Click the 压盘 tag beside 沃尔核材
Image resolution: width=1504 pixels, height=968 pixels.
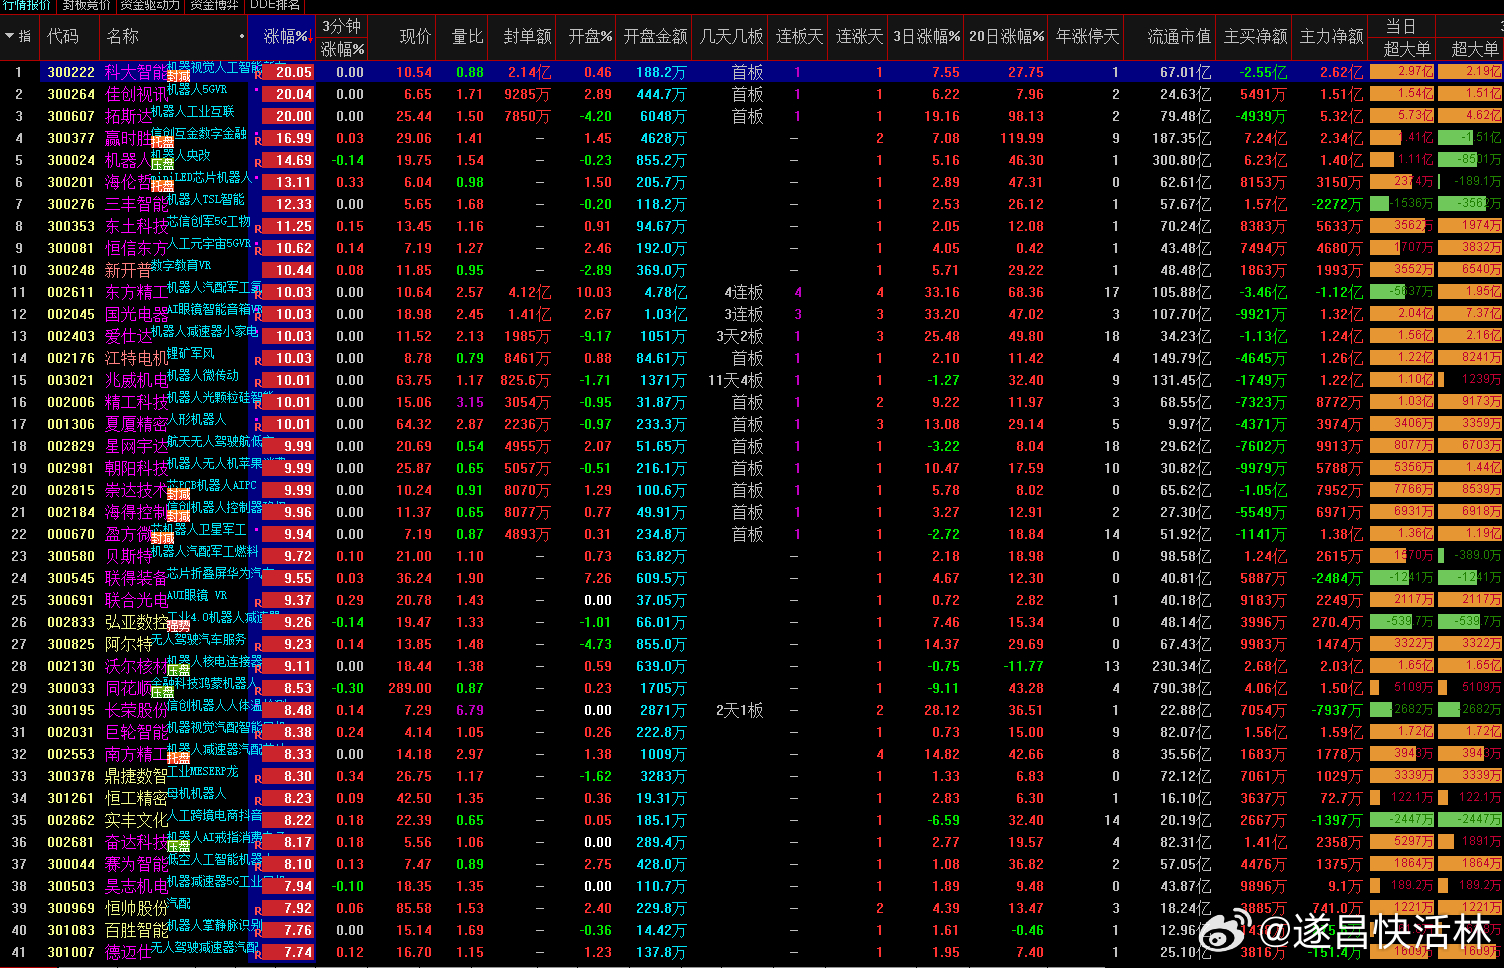pos(178,671)
